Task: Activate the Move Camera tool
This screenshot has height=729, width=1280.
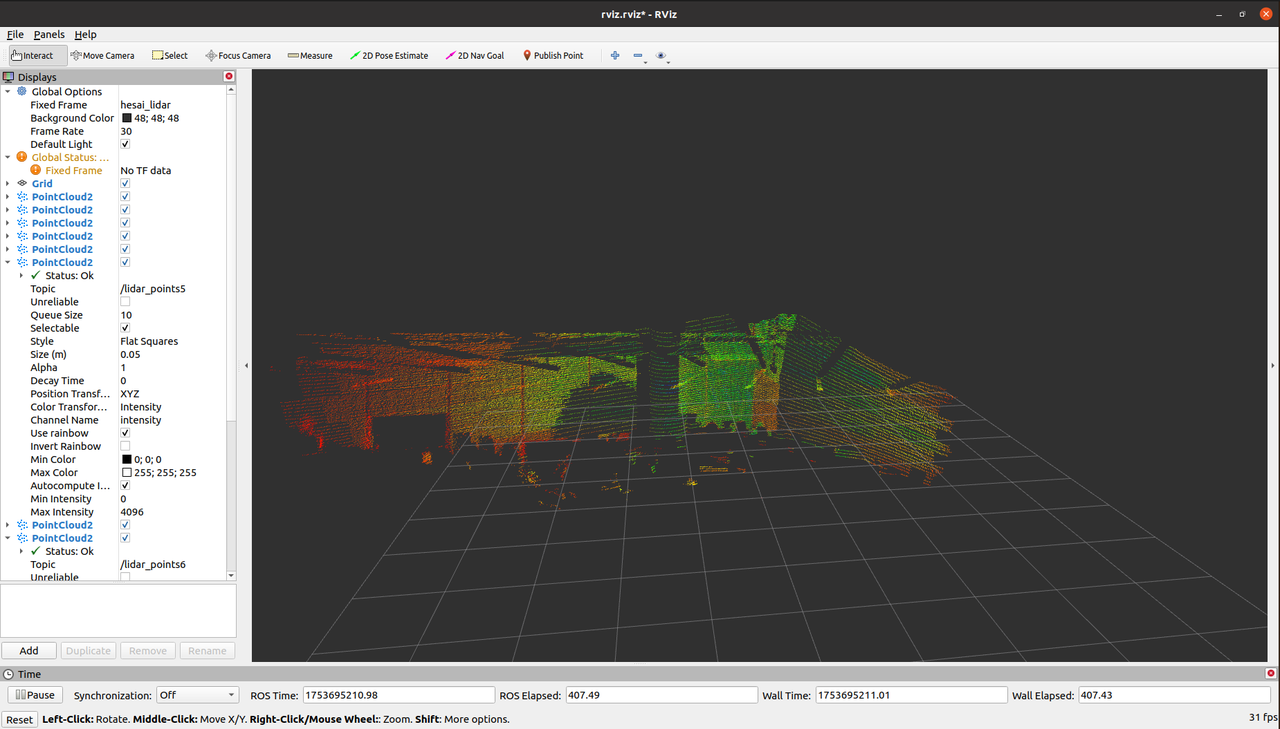Action: [102, 56]
